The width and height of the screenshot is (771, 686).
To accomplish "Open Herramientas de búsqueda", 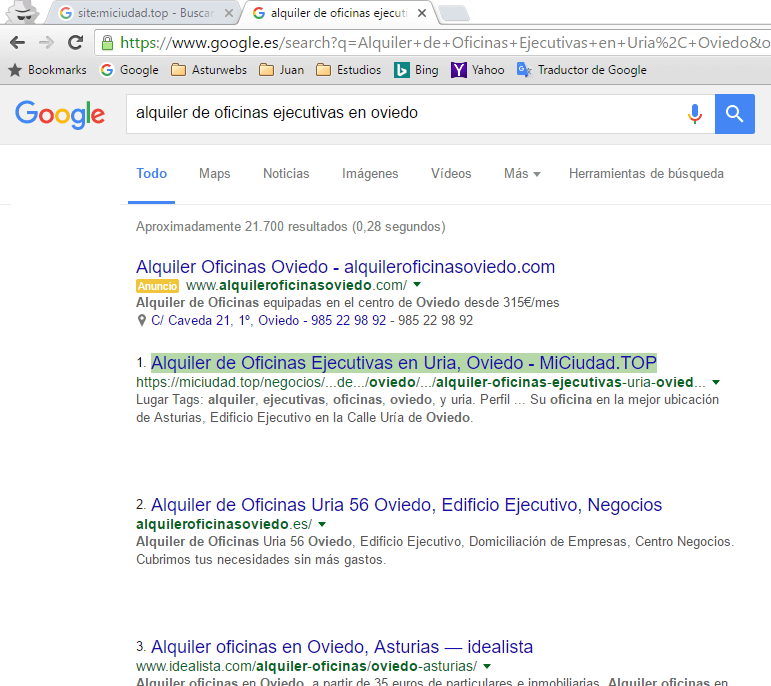I will [646, 174].
